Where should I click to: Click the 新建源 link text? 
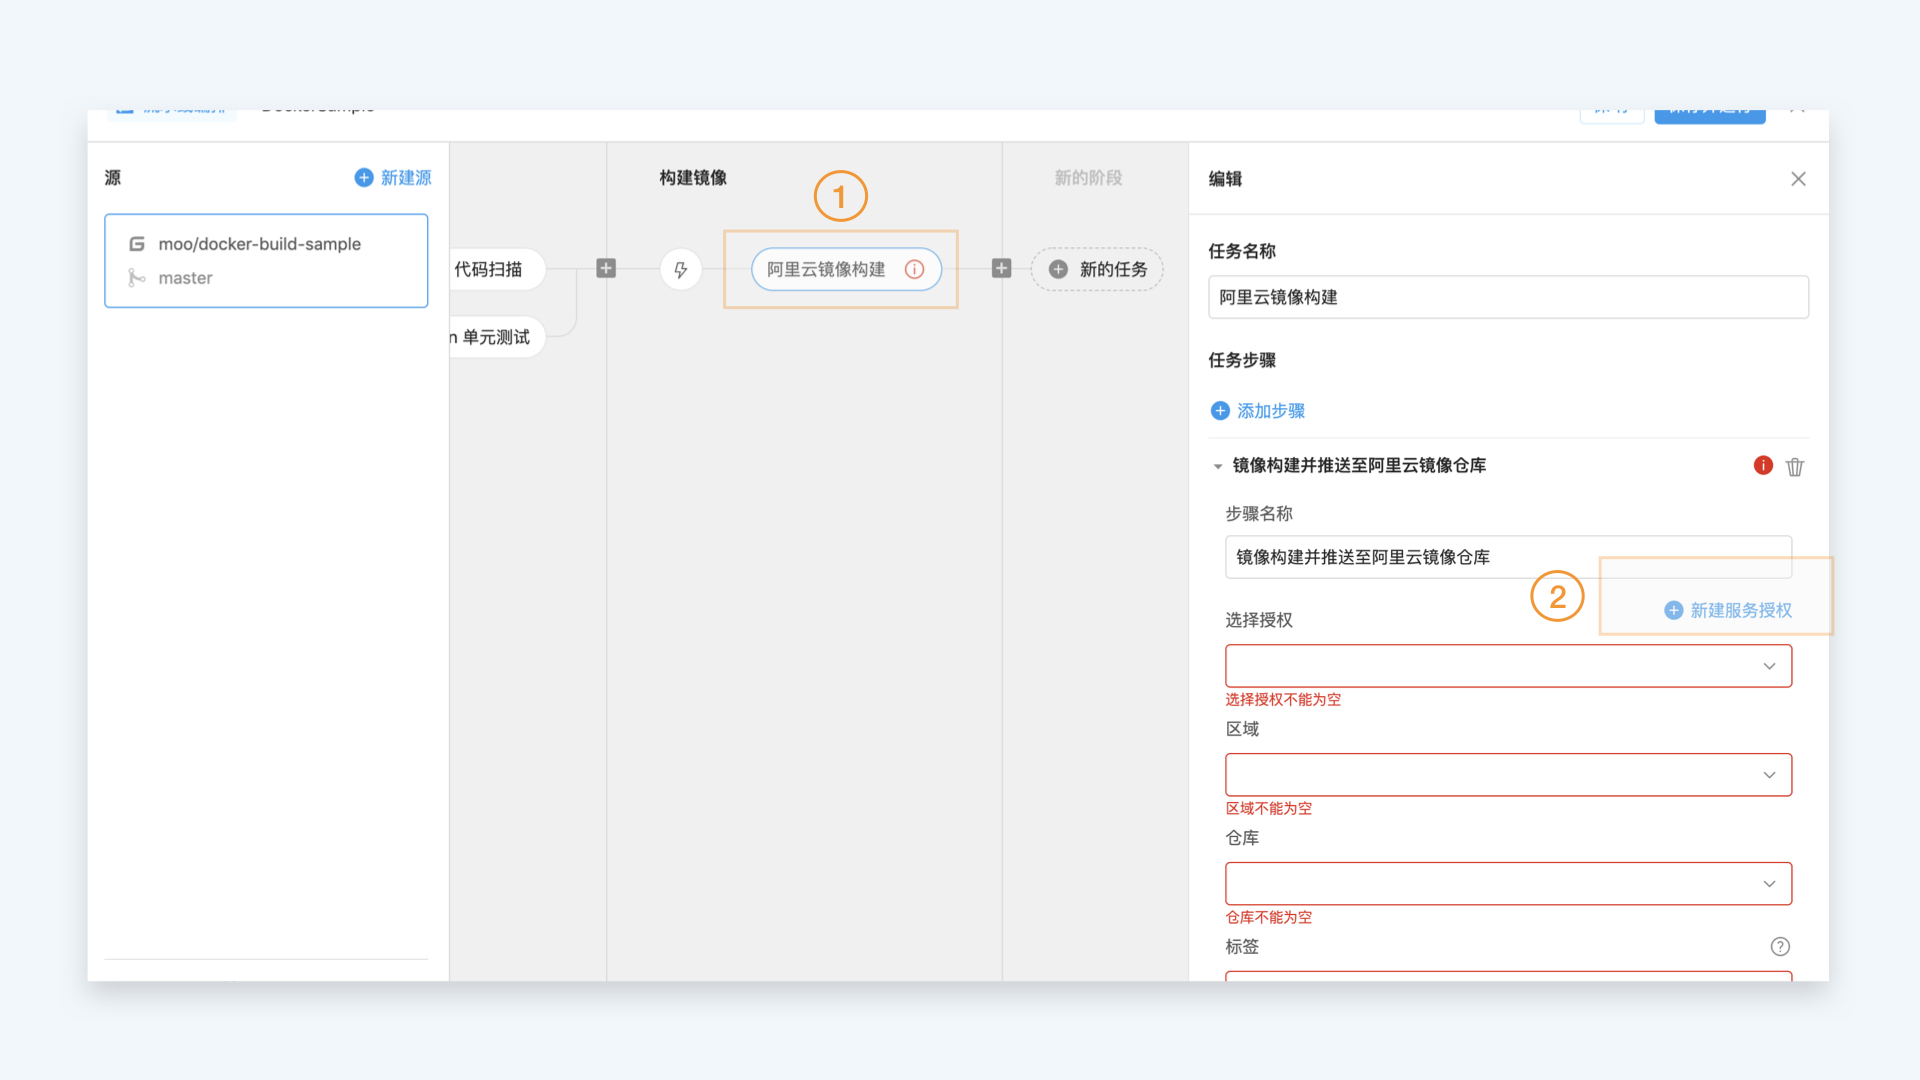406,178
